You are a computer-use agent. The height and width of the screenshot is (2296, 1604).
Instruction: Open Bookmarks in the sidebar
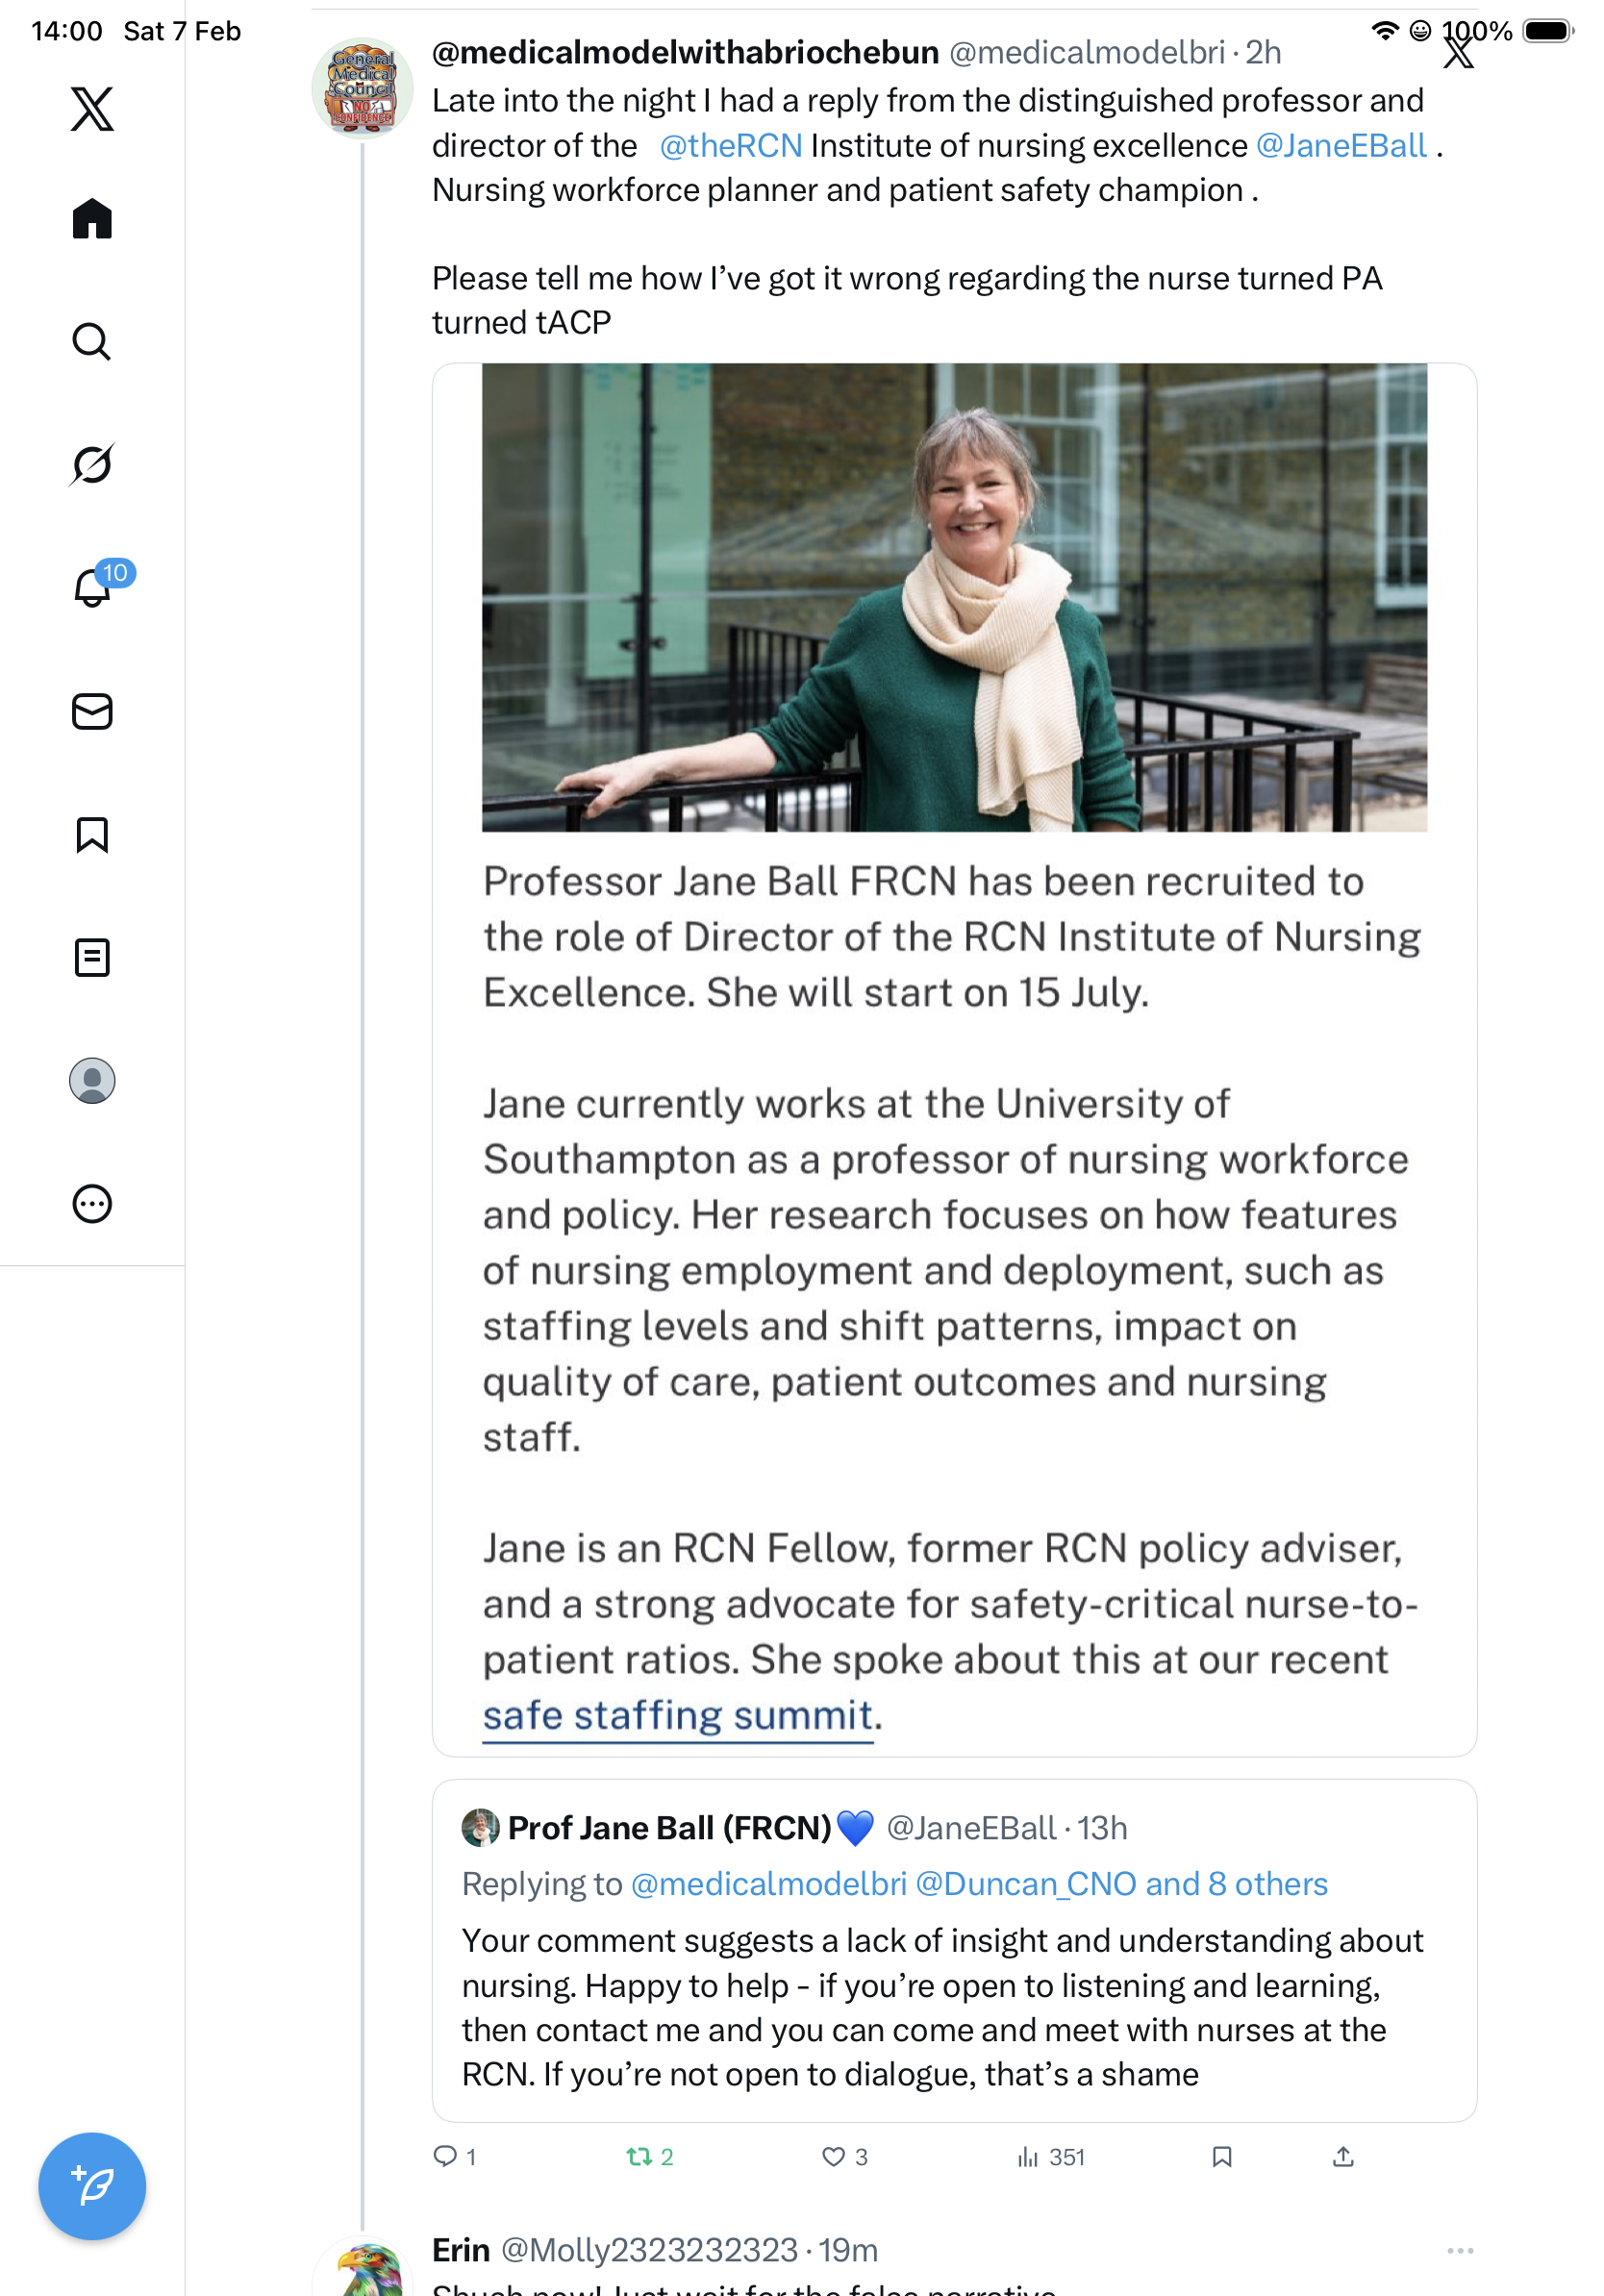tap(92, 835)
